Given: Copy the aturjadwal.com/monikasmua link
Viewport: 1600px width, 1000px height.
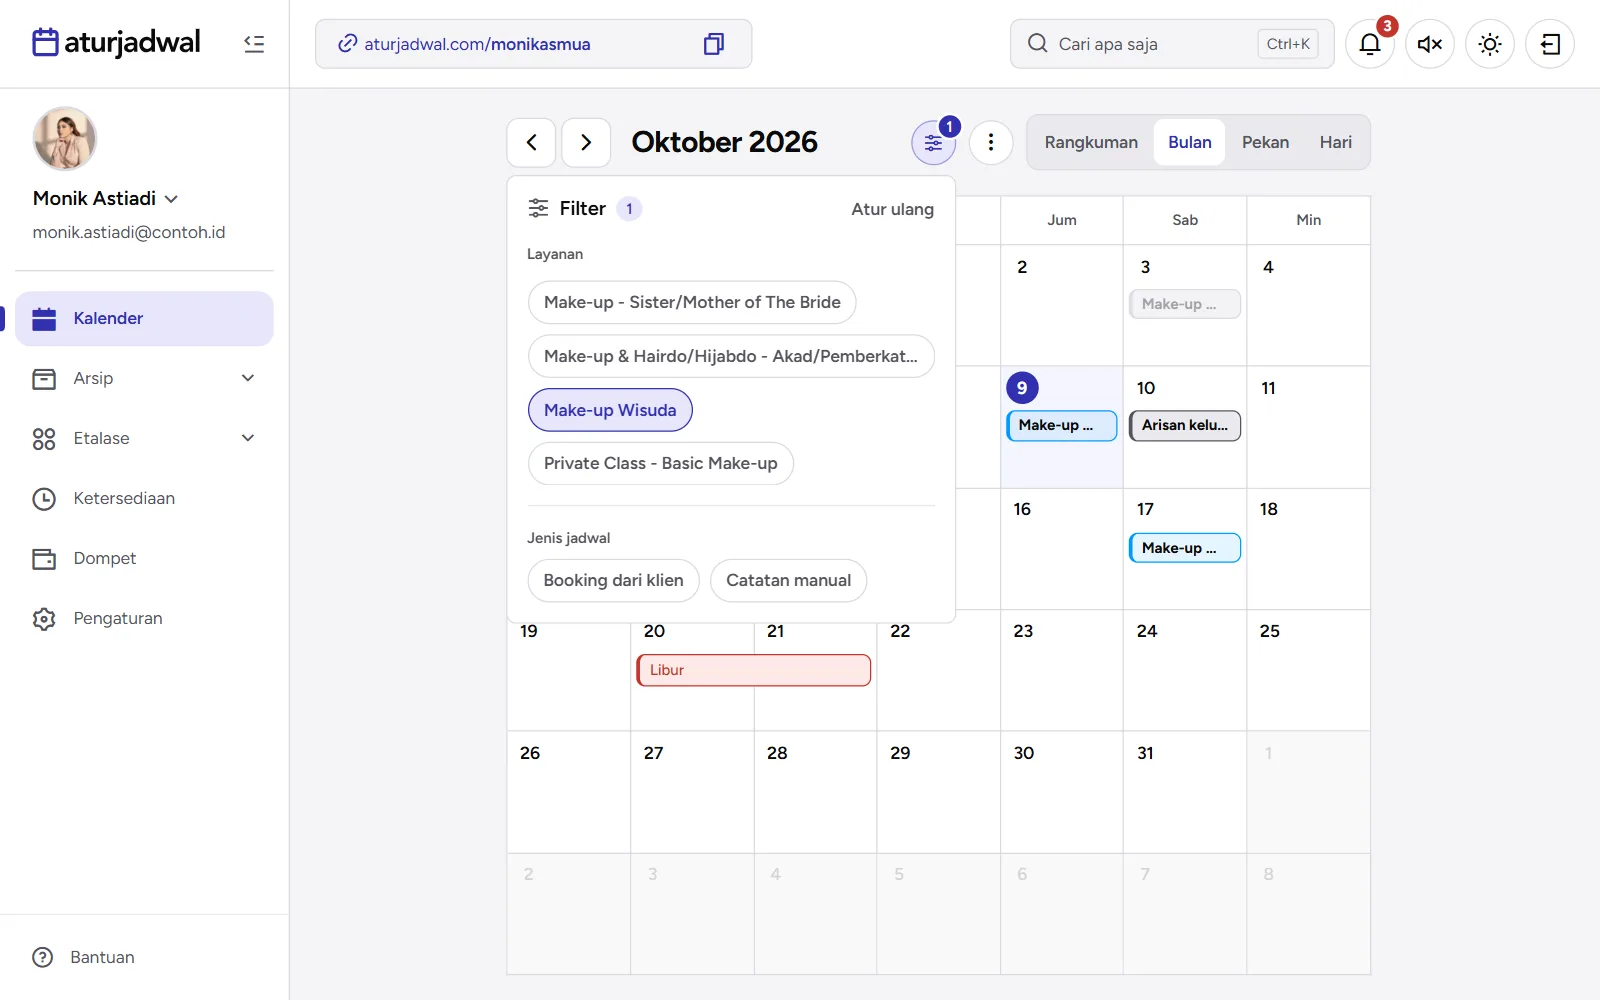Looking at the screenshot, I should point(713,44).
